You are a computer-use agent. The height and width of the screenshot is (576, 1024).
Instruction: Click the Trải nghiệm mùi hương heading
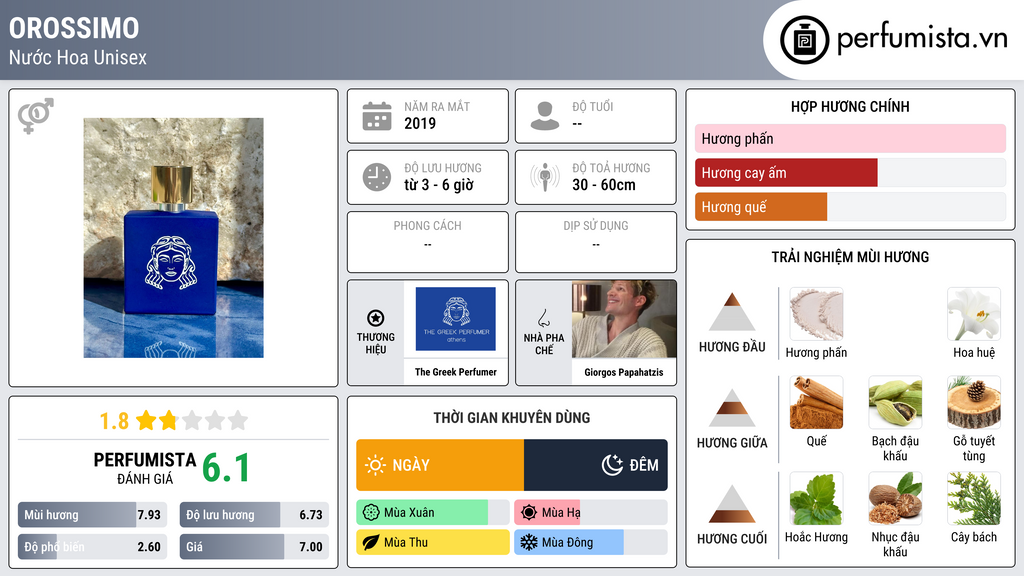[x=850, y=257]
